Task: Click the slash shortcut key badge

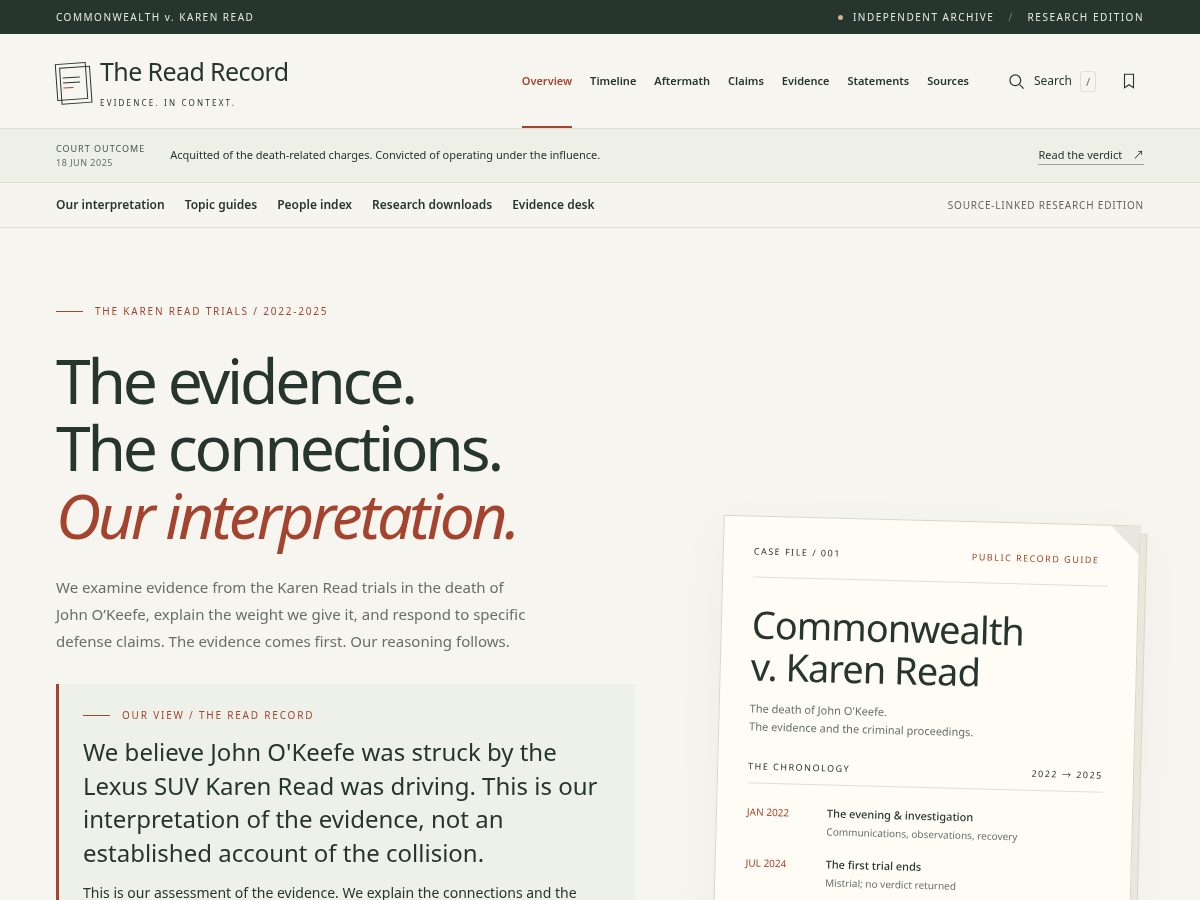Action: click(1088, 82)
